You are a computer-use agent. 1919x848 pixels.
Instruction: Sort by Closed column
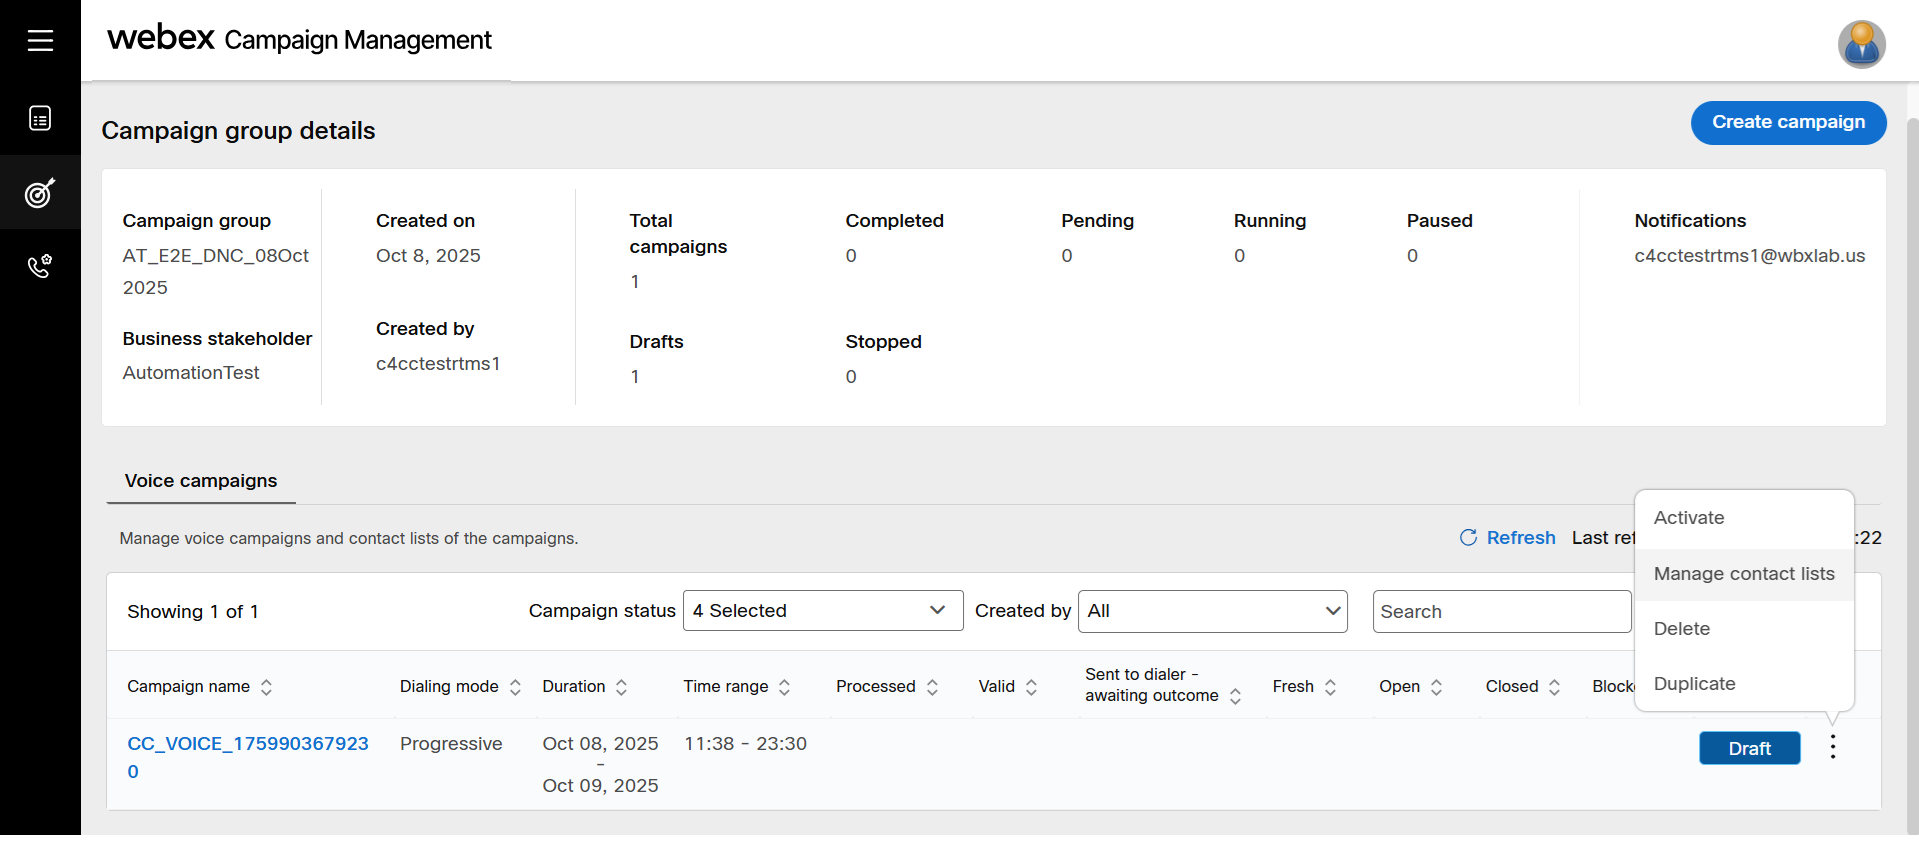1554,687
